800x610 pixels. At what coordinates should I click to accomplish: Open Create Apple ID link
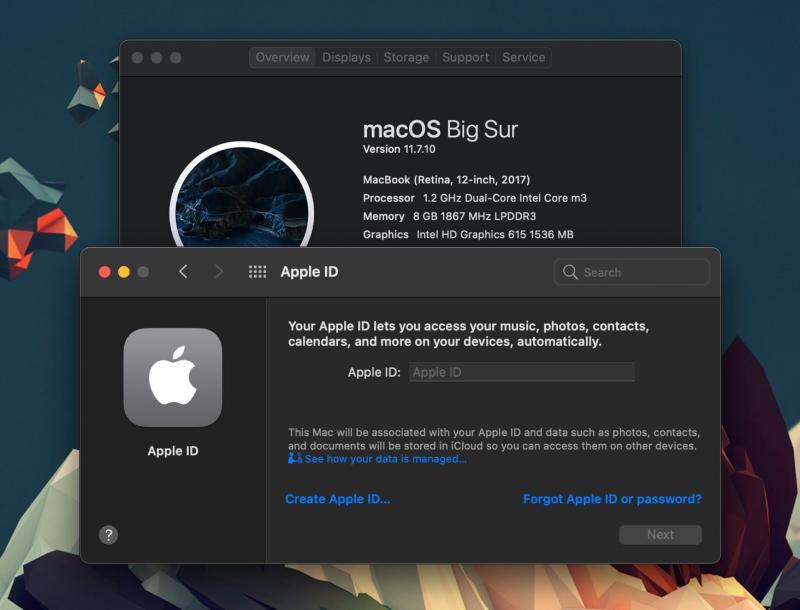point(338,499)
